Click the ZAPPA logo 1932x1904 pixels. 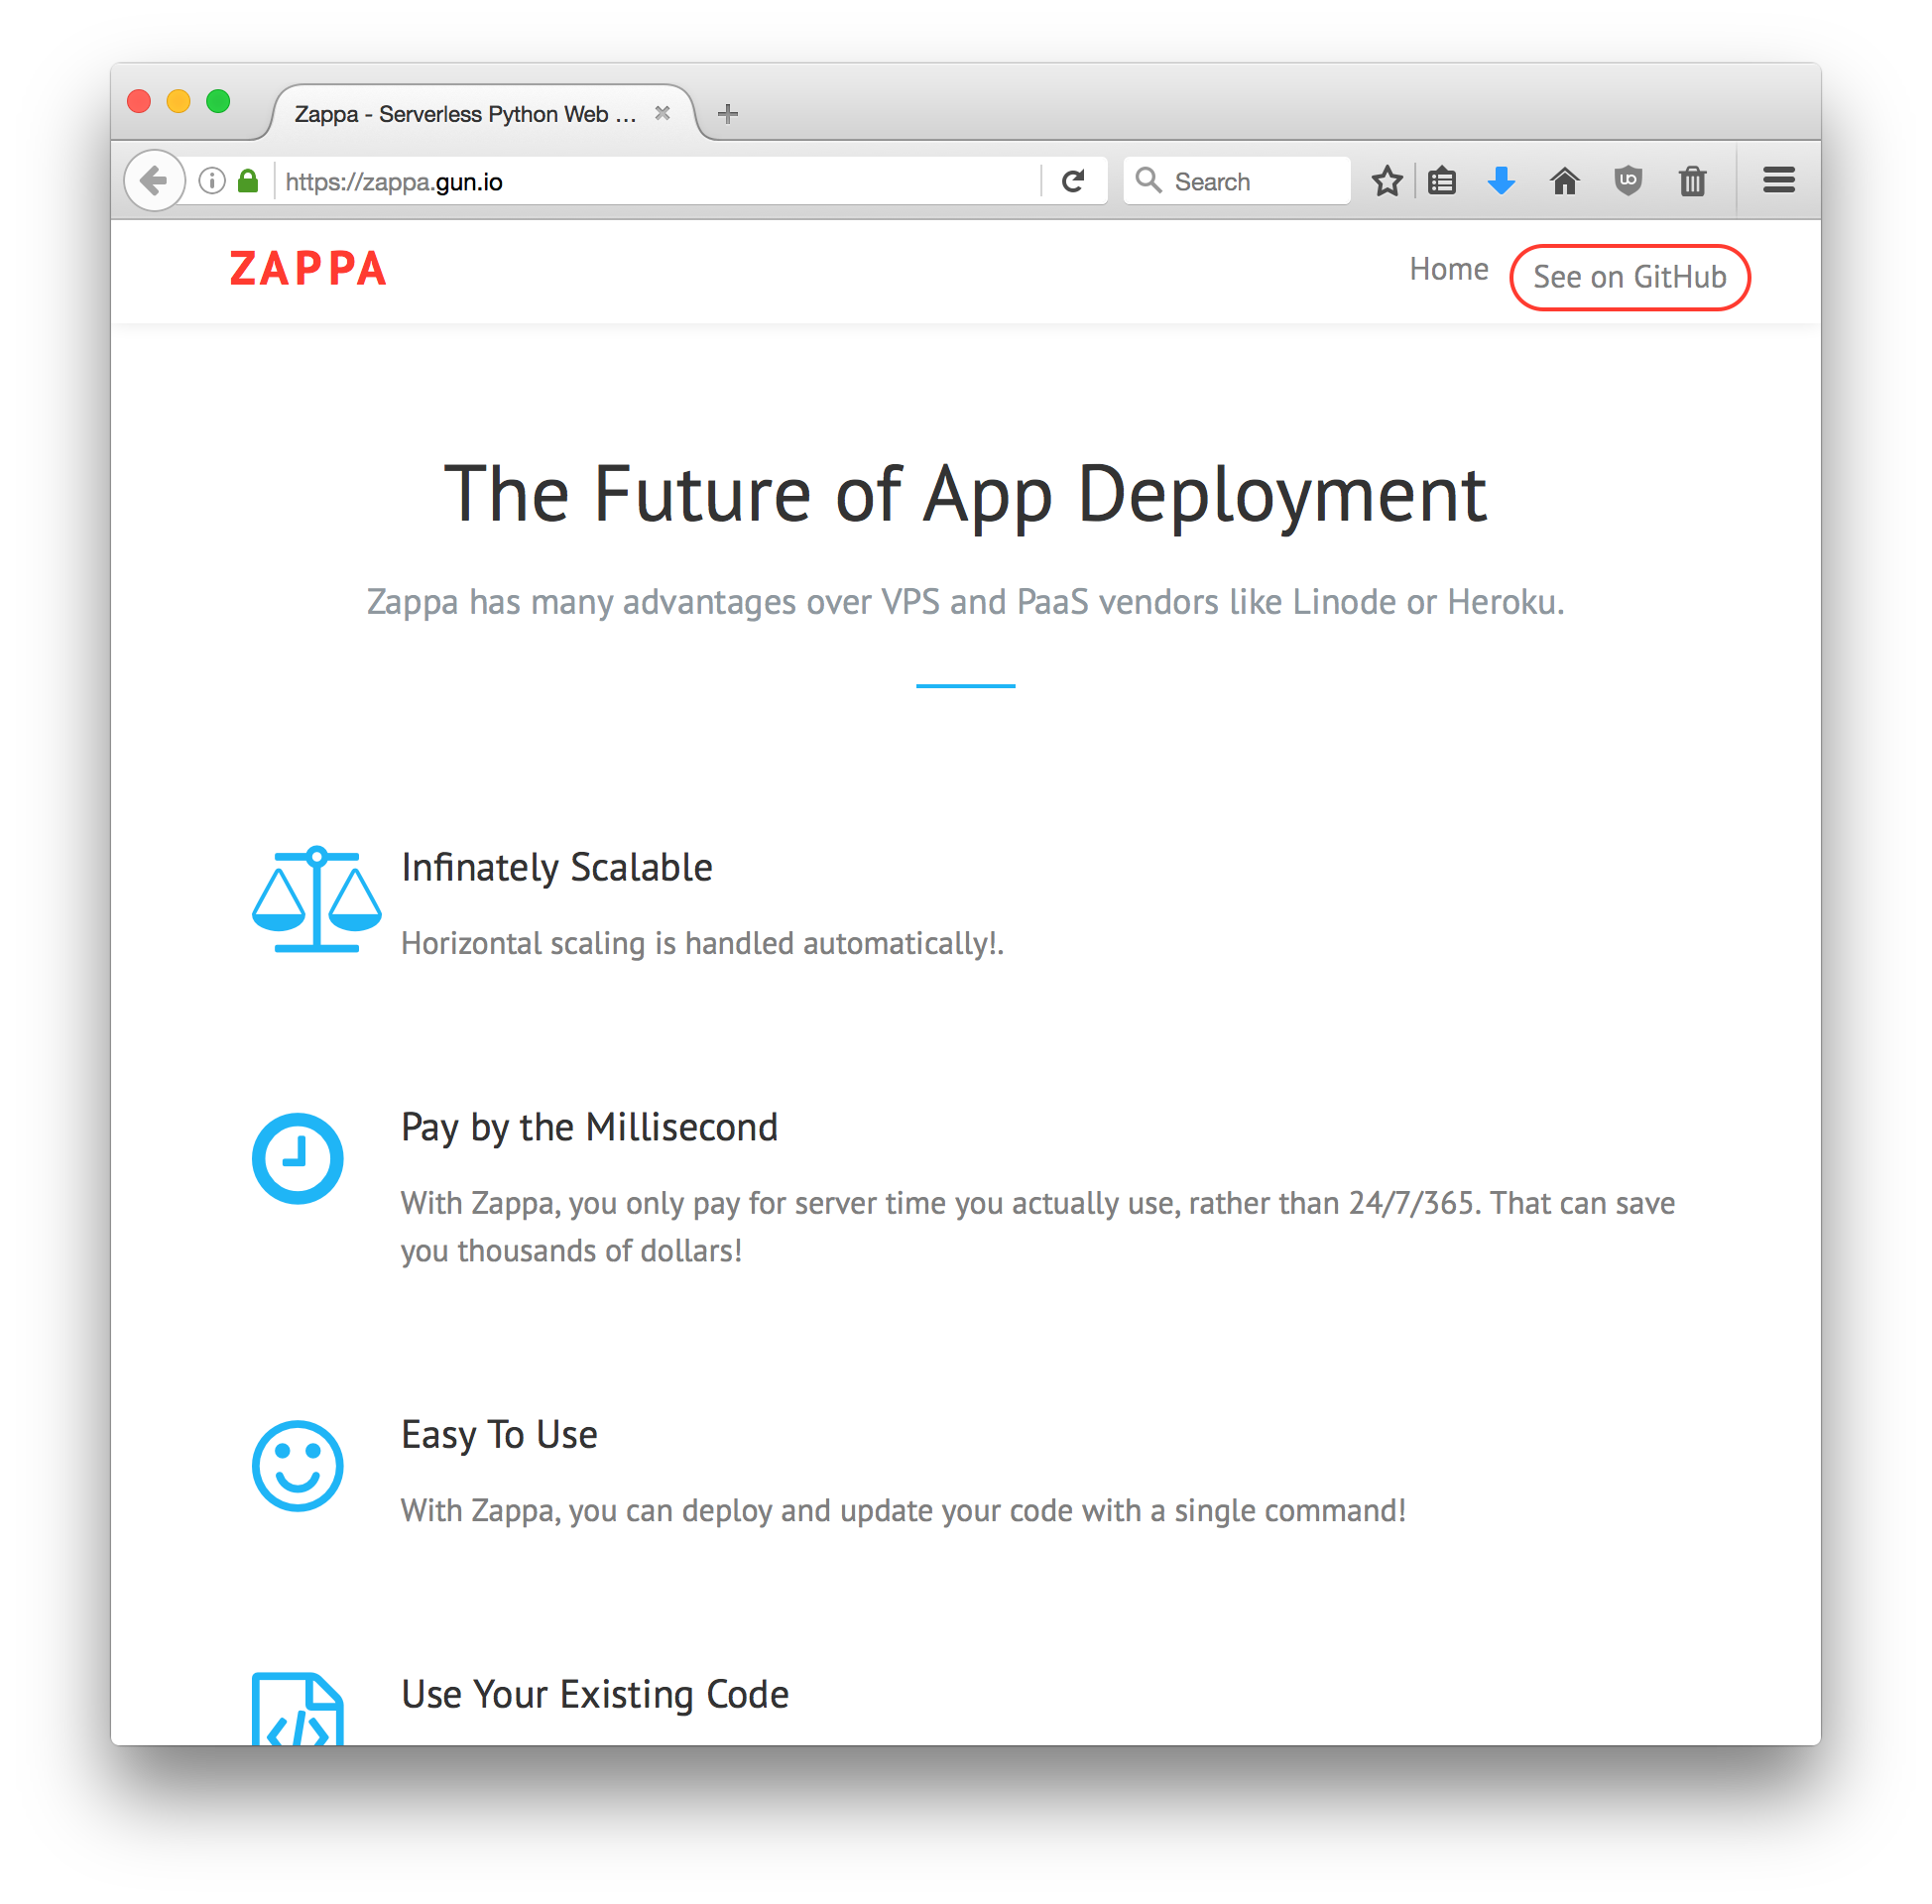(308, 269)
